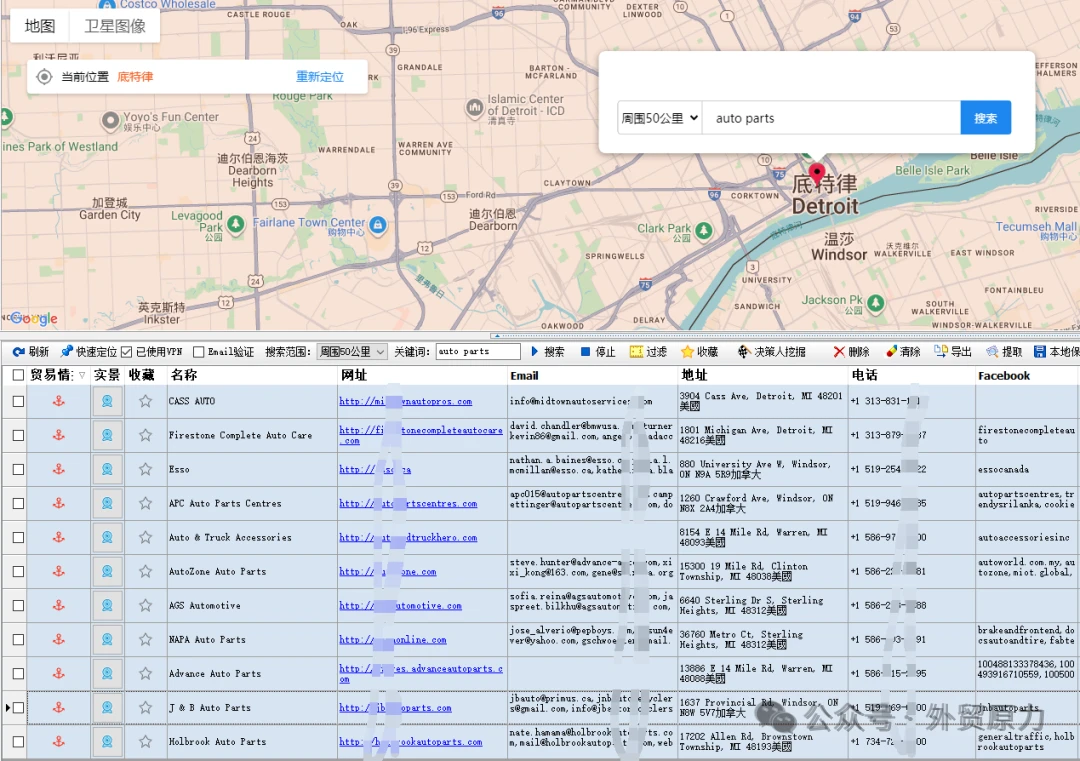
Task: Check the Esso row checkbox
Action: point(19,470)
